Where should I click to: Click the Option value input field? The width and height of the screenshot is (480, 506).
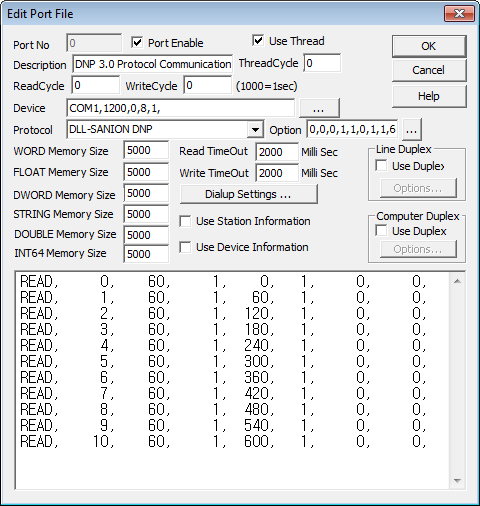pos(352,129)
